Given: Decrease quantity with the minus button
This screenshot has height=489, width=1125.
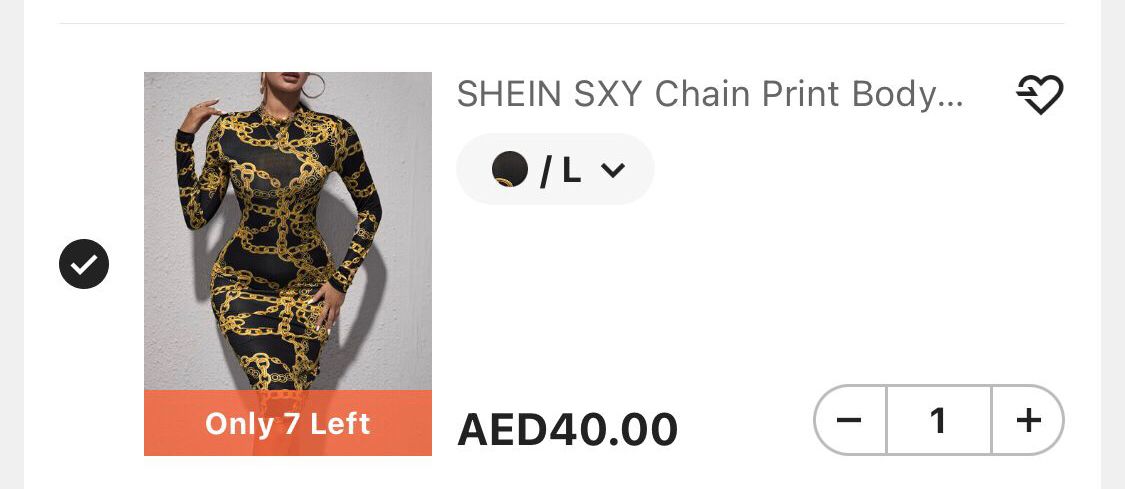Looking at the screenshot, I should [849, 420].
